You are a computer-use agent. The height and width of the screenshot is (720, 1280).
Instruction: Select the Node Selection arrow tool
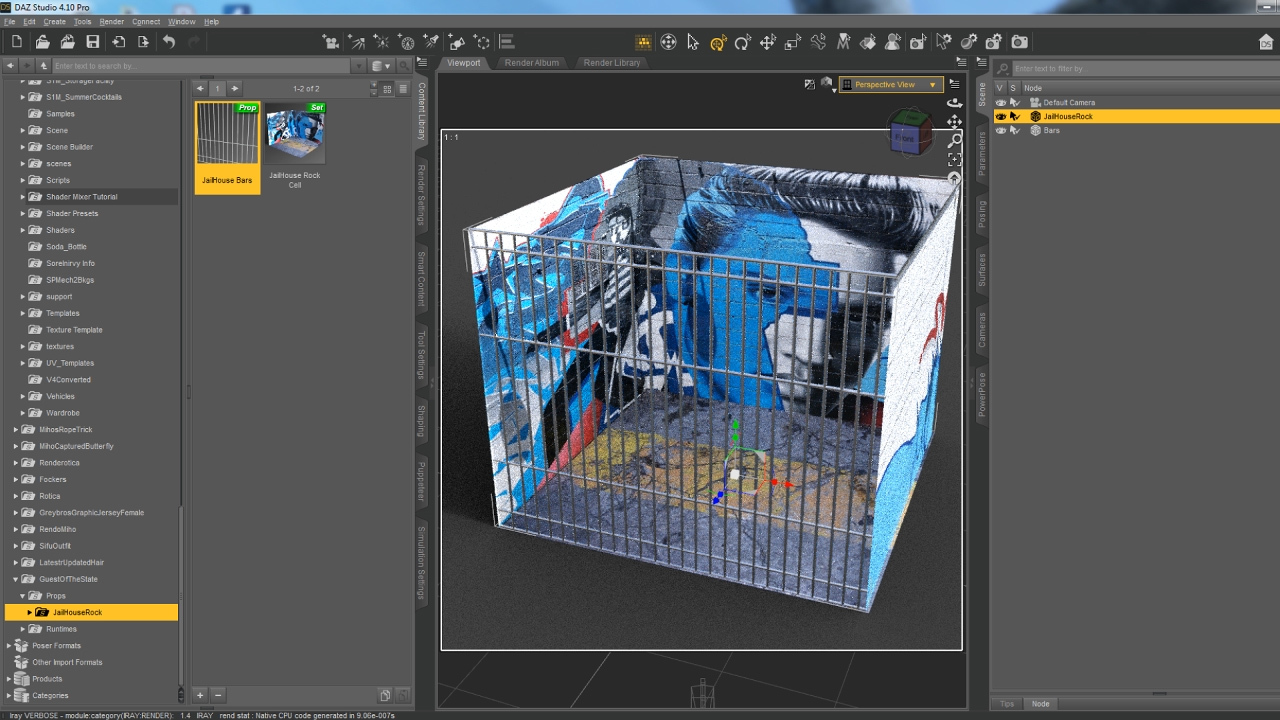coord(693,42)
